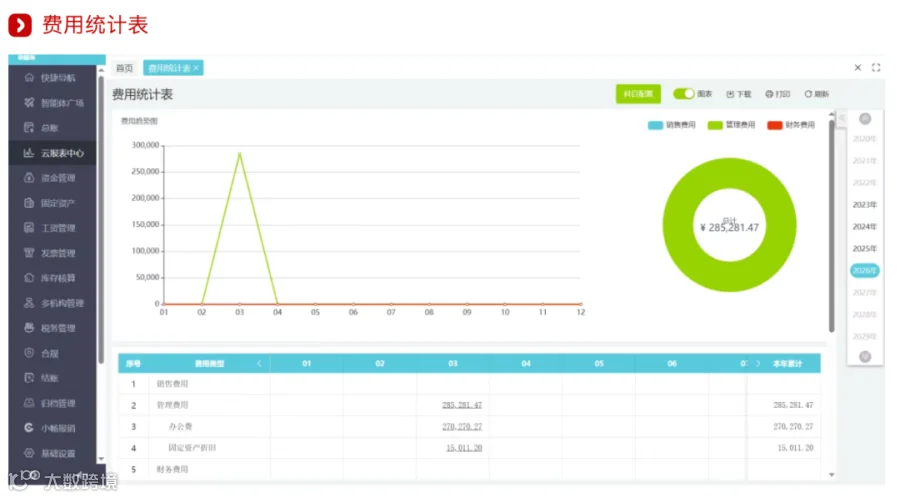Select year 2024年
Screen dimensions: 900x498
pos(864,227)
